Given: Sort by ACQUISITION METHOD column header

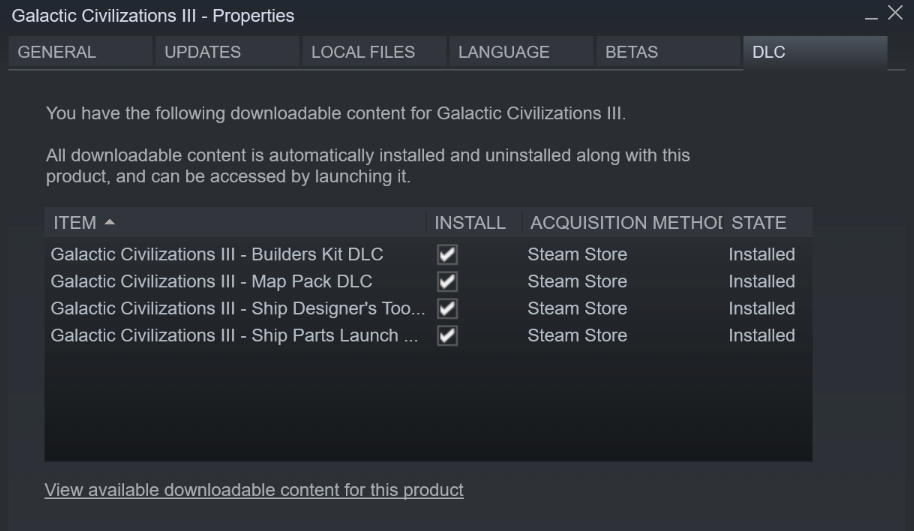Looking at the screenshot, I should (624, 223).
